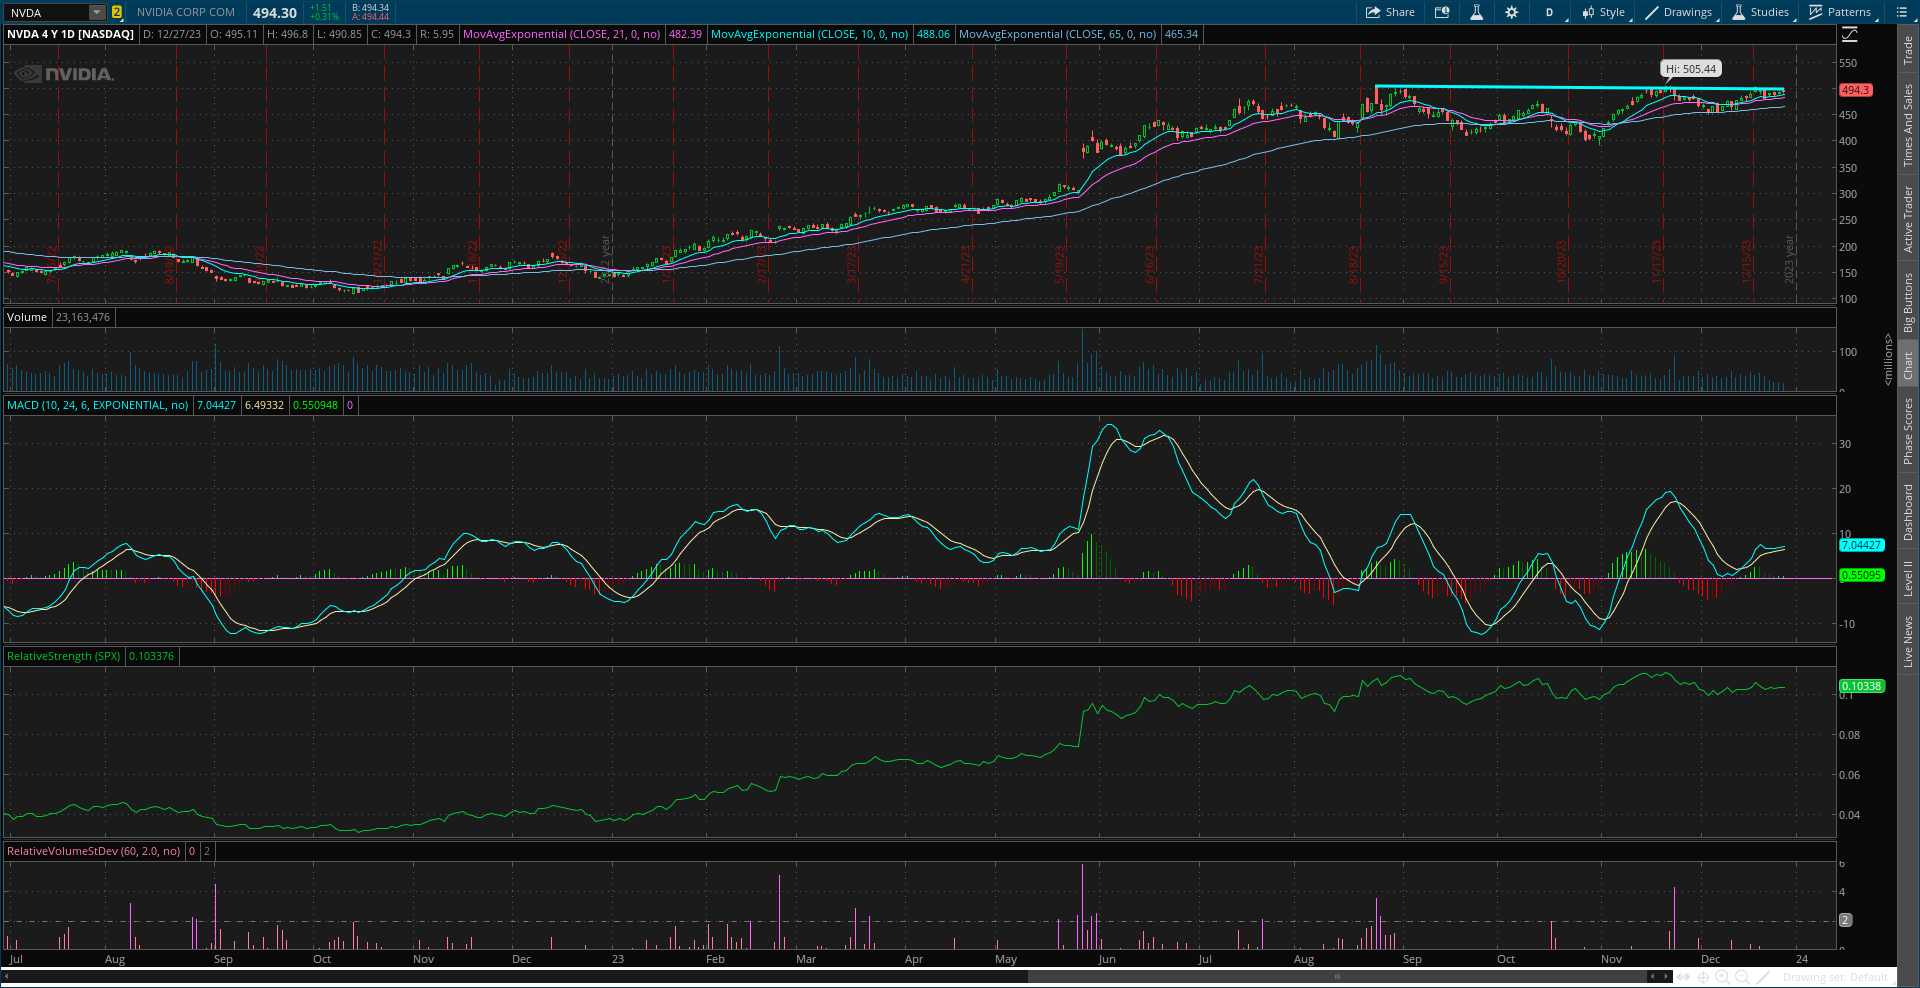Click MovAvgExponential 65 study label
The width and height of the screenshot is (1920, 988).
[1057, 34]
